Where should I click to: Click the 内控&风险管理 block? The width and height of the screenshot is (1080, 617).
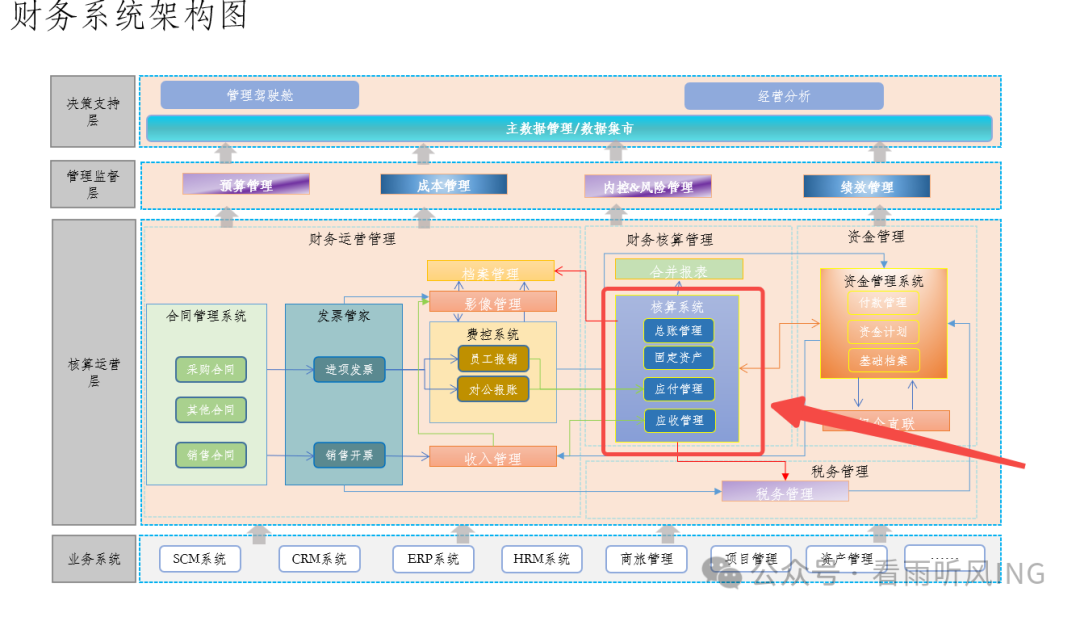647,187
